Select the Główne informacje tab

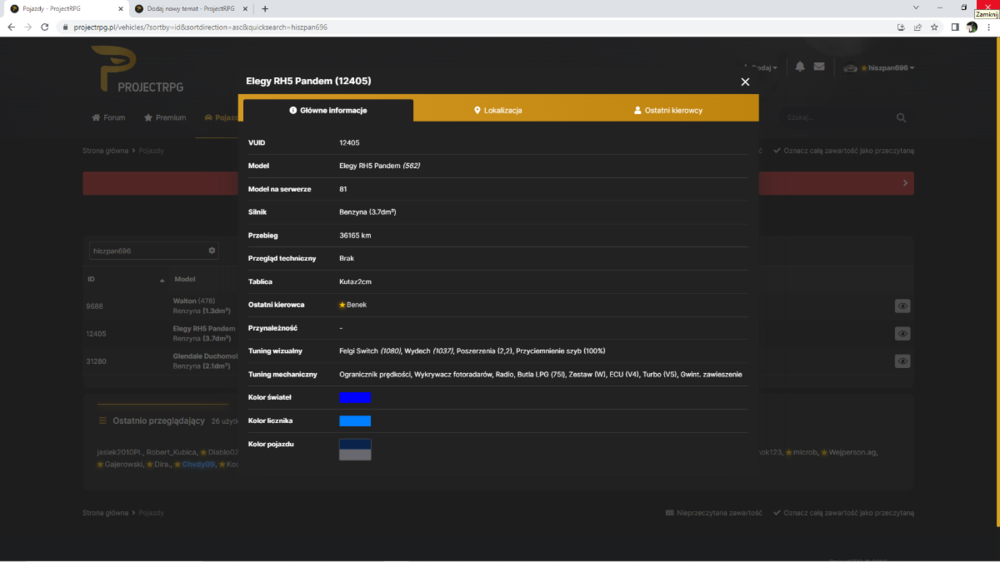[x=328, y=110]
